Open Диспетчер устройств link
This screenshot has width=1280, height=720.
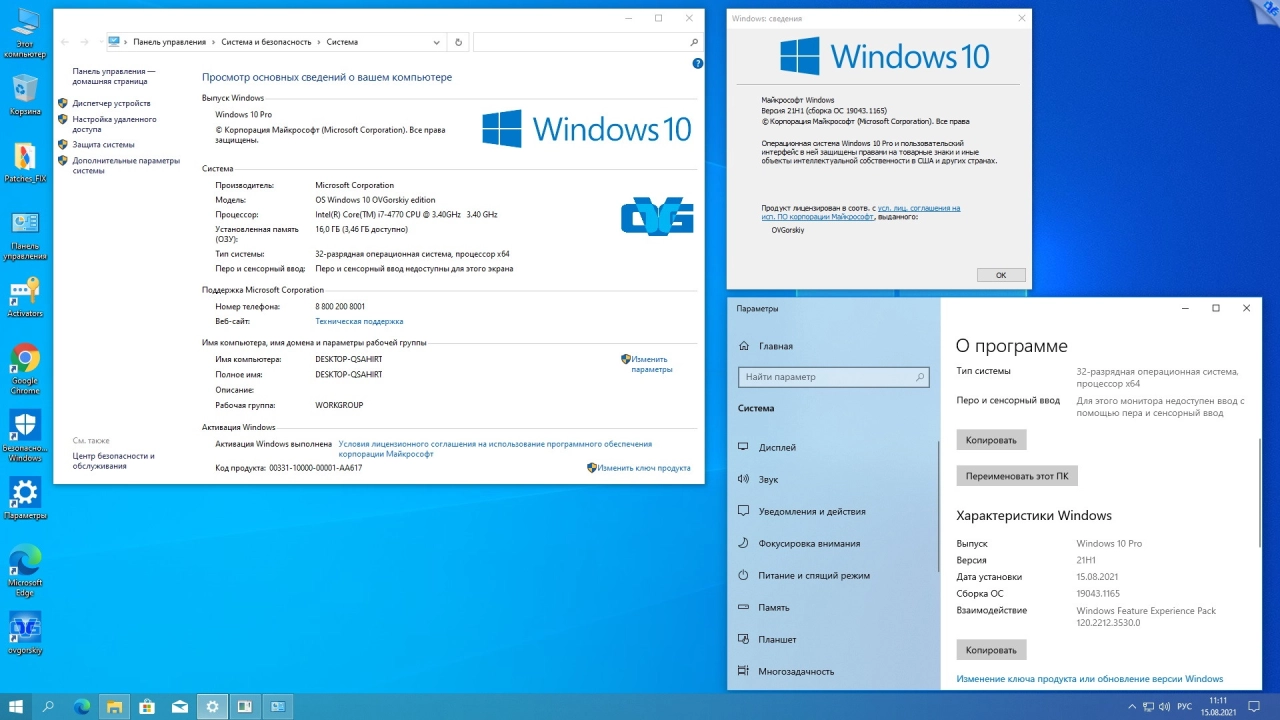111,103
